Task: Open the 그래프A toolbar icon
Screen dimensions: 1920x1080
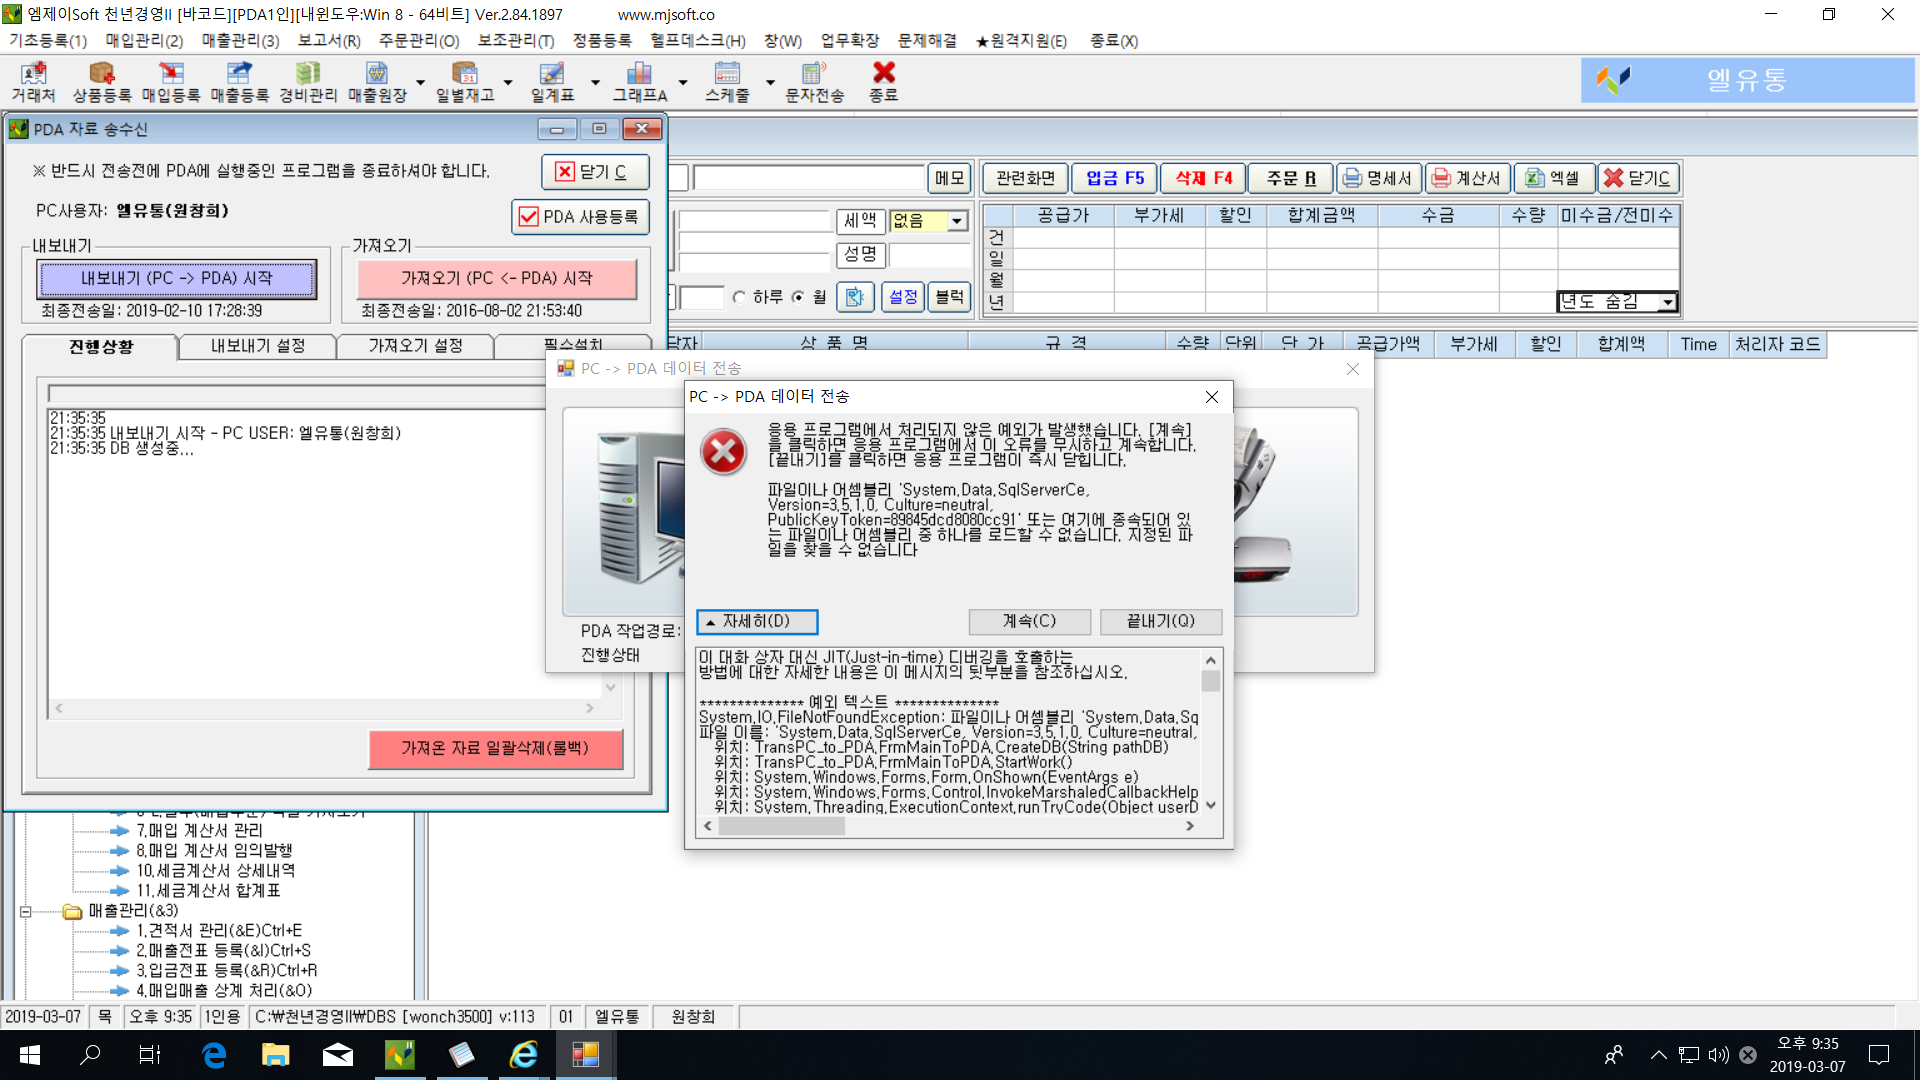Action: coord(640,82)
